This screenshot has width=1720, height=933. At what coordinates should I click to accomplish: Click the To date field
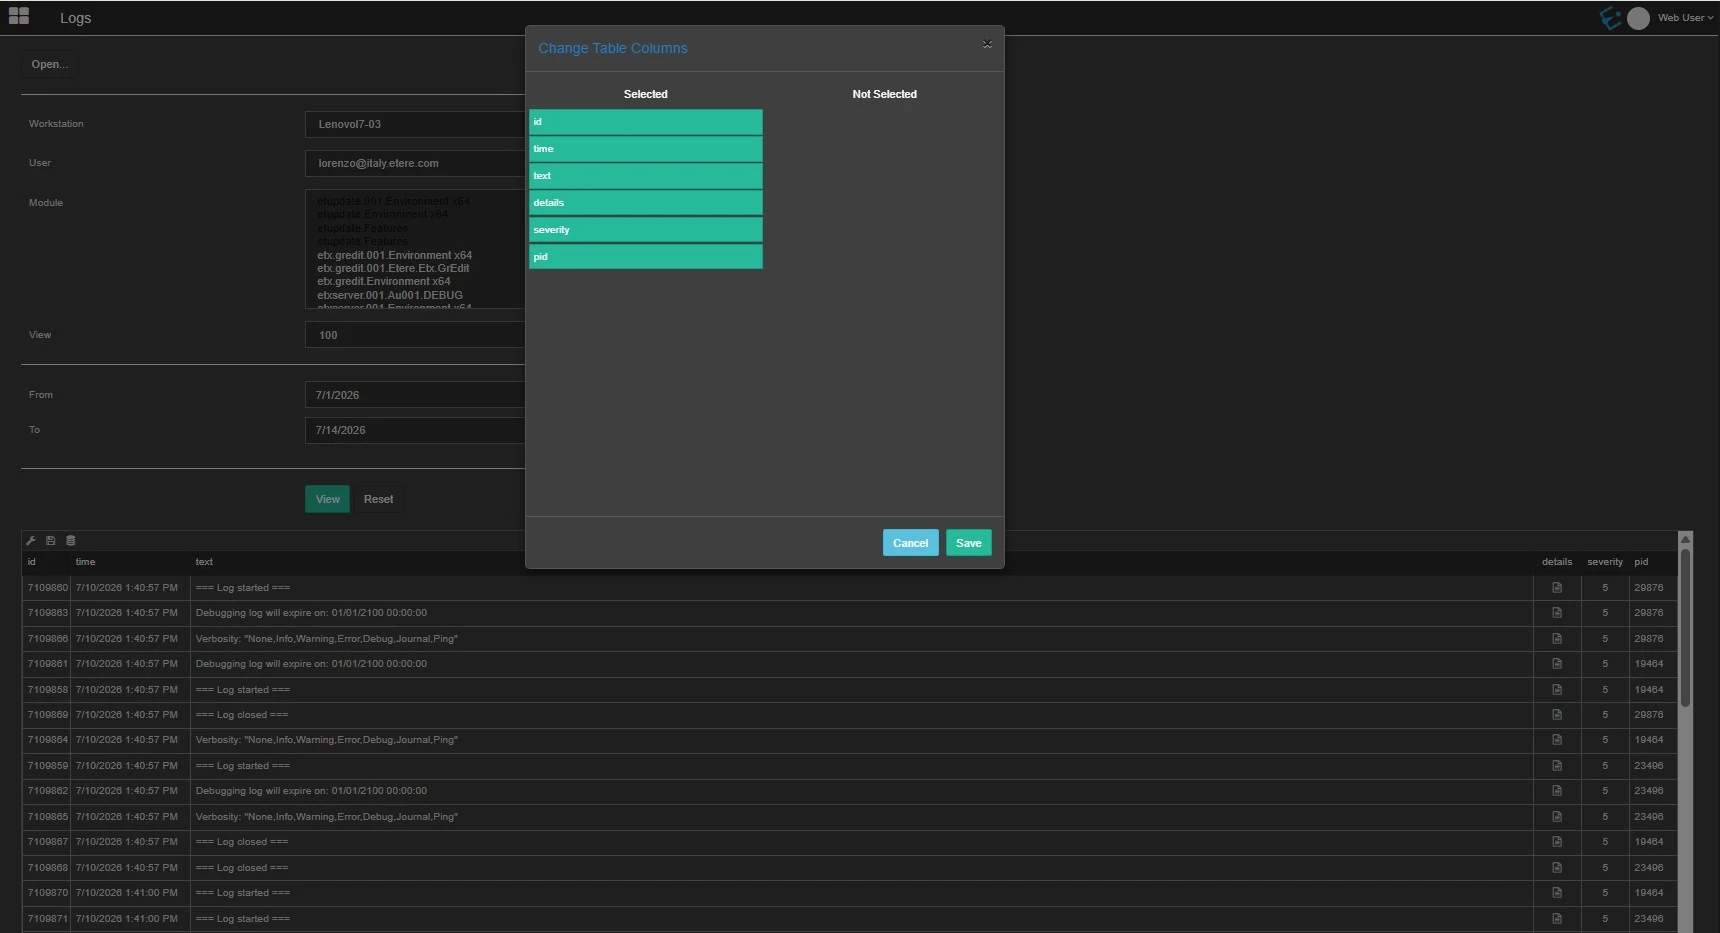(415, 430)
